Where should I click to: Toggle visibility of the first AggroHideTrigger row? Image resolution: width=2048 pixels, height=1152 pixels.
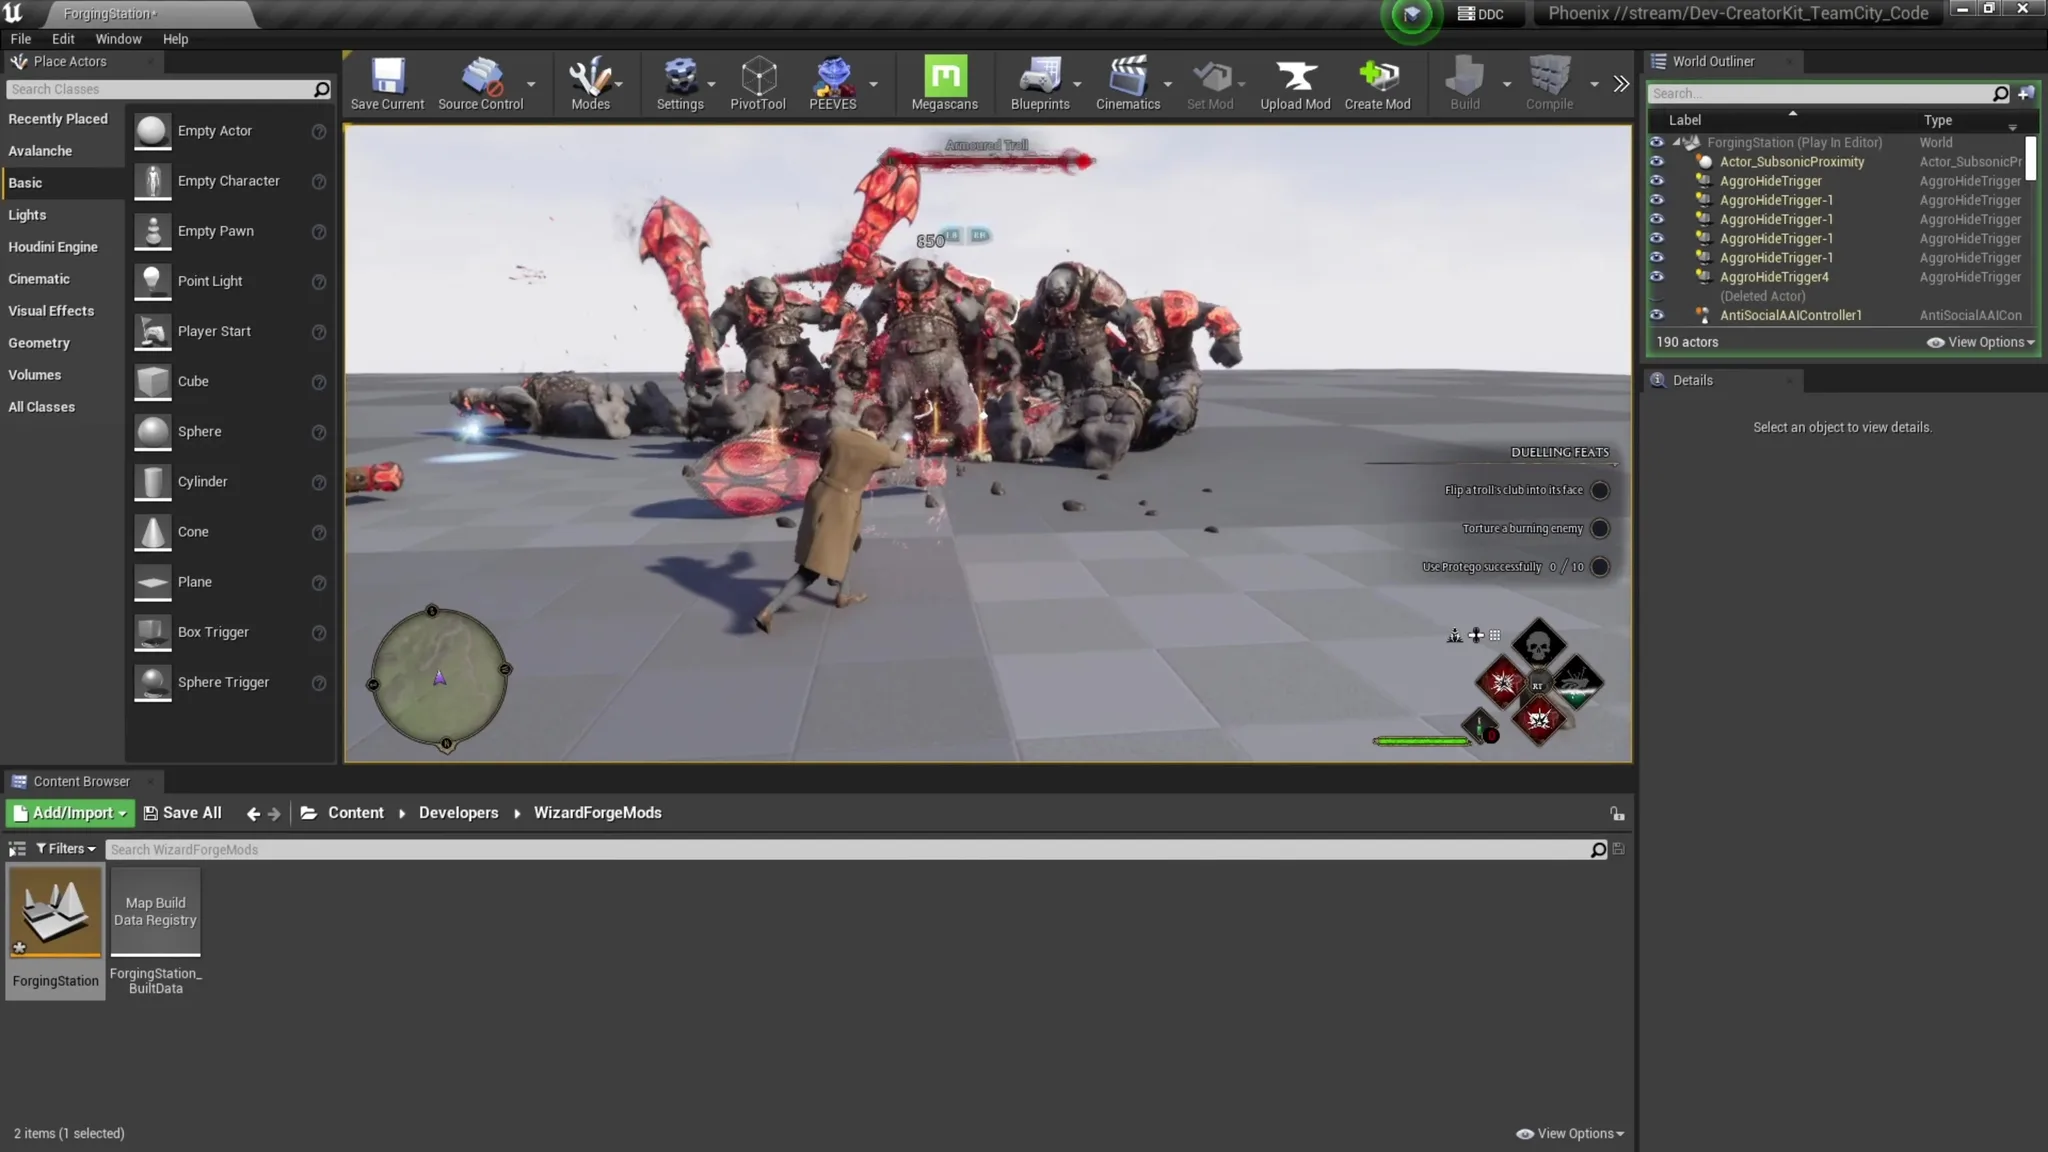1657,181
